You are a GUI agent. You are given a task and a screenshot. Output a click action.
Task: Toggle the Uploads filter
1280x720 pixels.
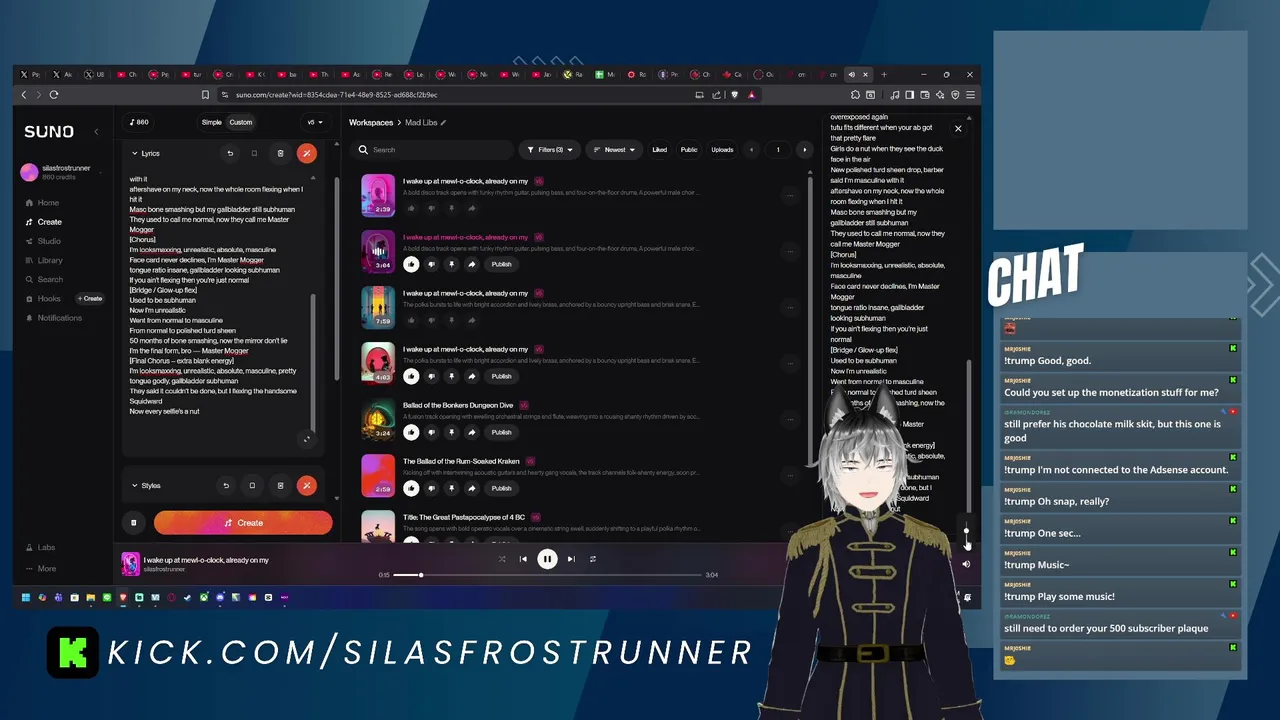[722, 150]
